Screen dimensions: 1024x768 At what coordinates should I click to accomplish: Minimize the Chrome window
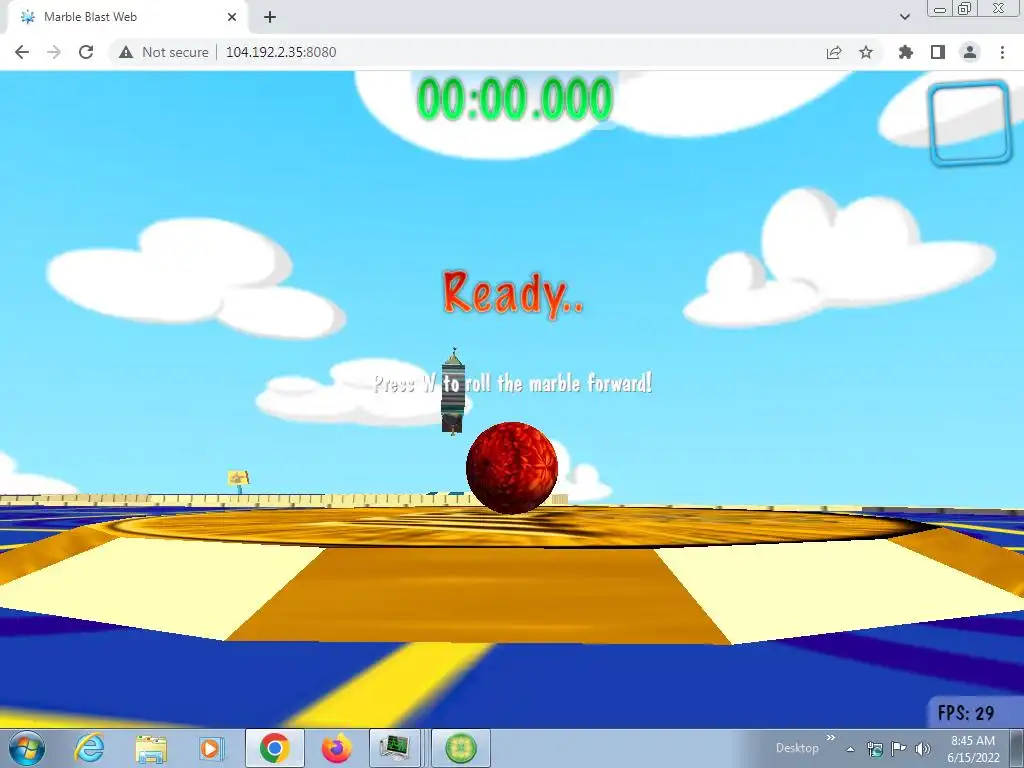click(940, 9)
